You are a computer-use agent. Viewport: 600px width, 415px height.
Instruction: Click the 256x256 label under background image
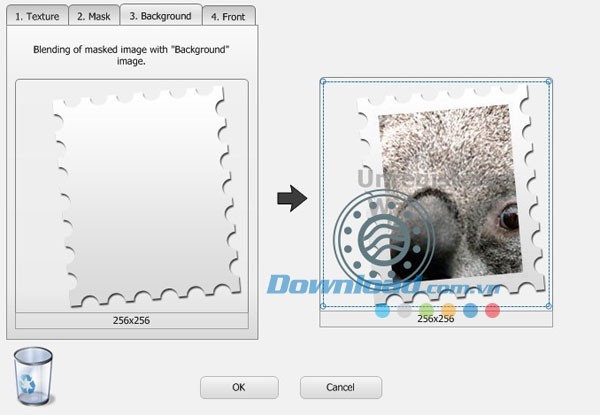tap(131, 321)
